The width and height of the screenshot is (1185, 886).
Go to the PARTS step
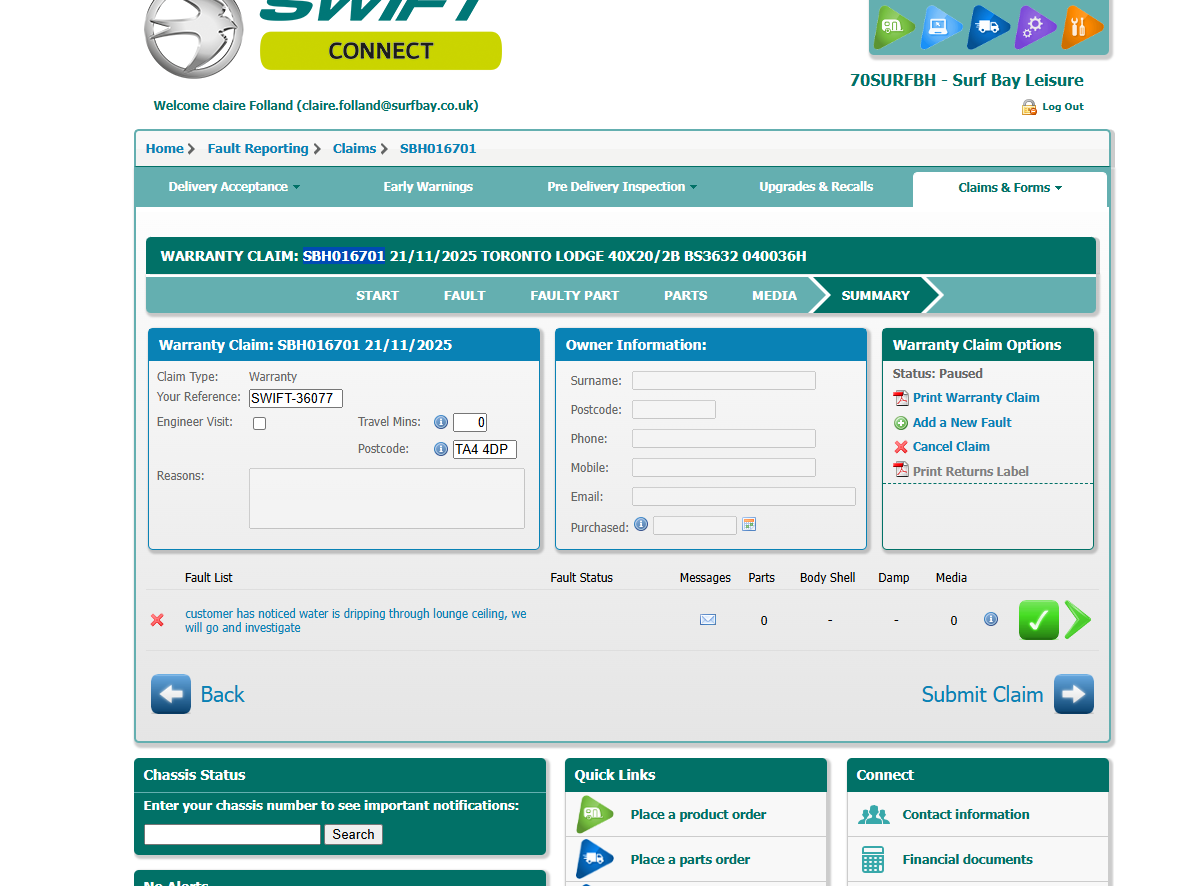coord(685,296)
